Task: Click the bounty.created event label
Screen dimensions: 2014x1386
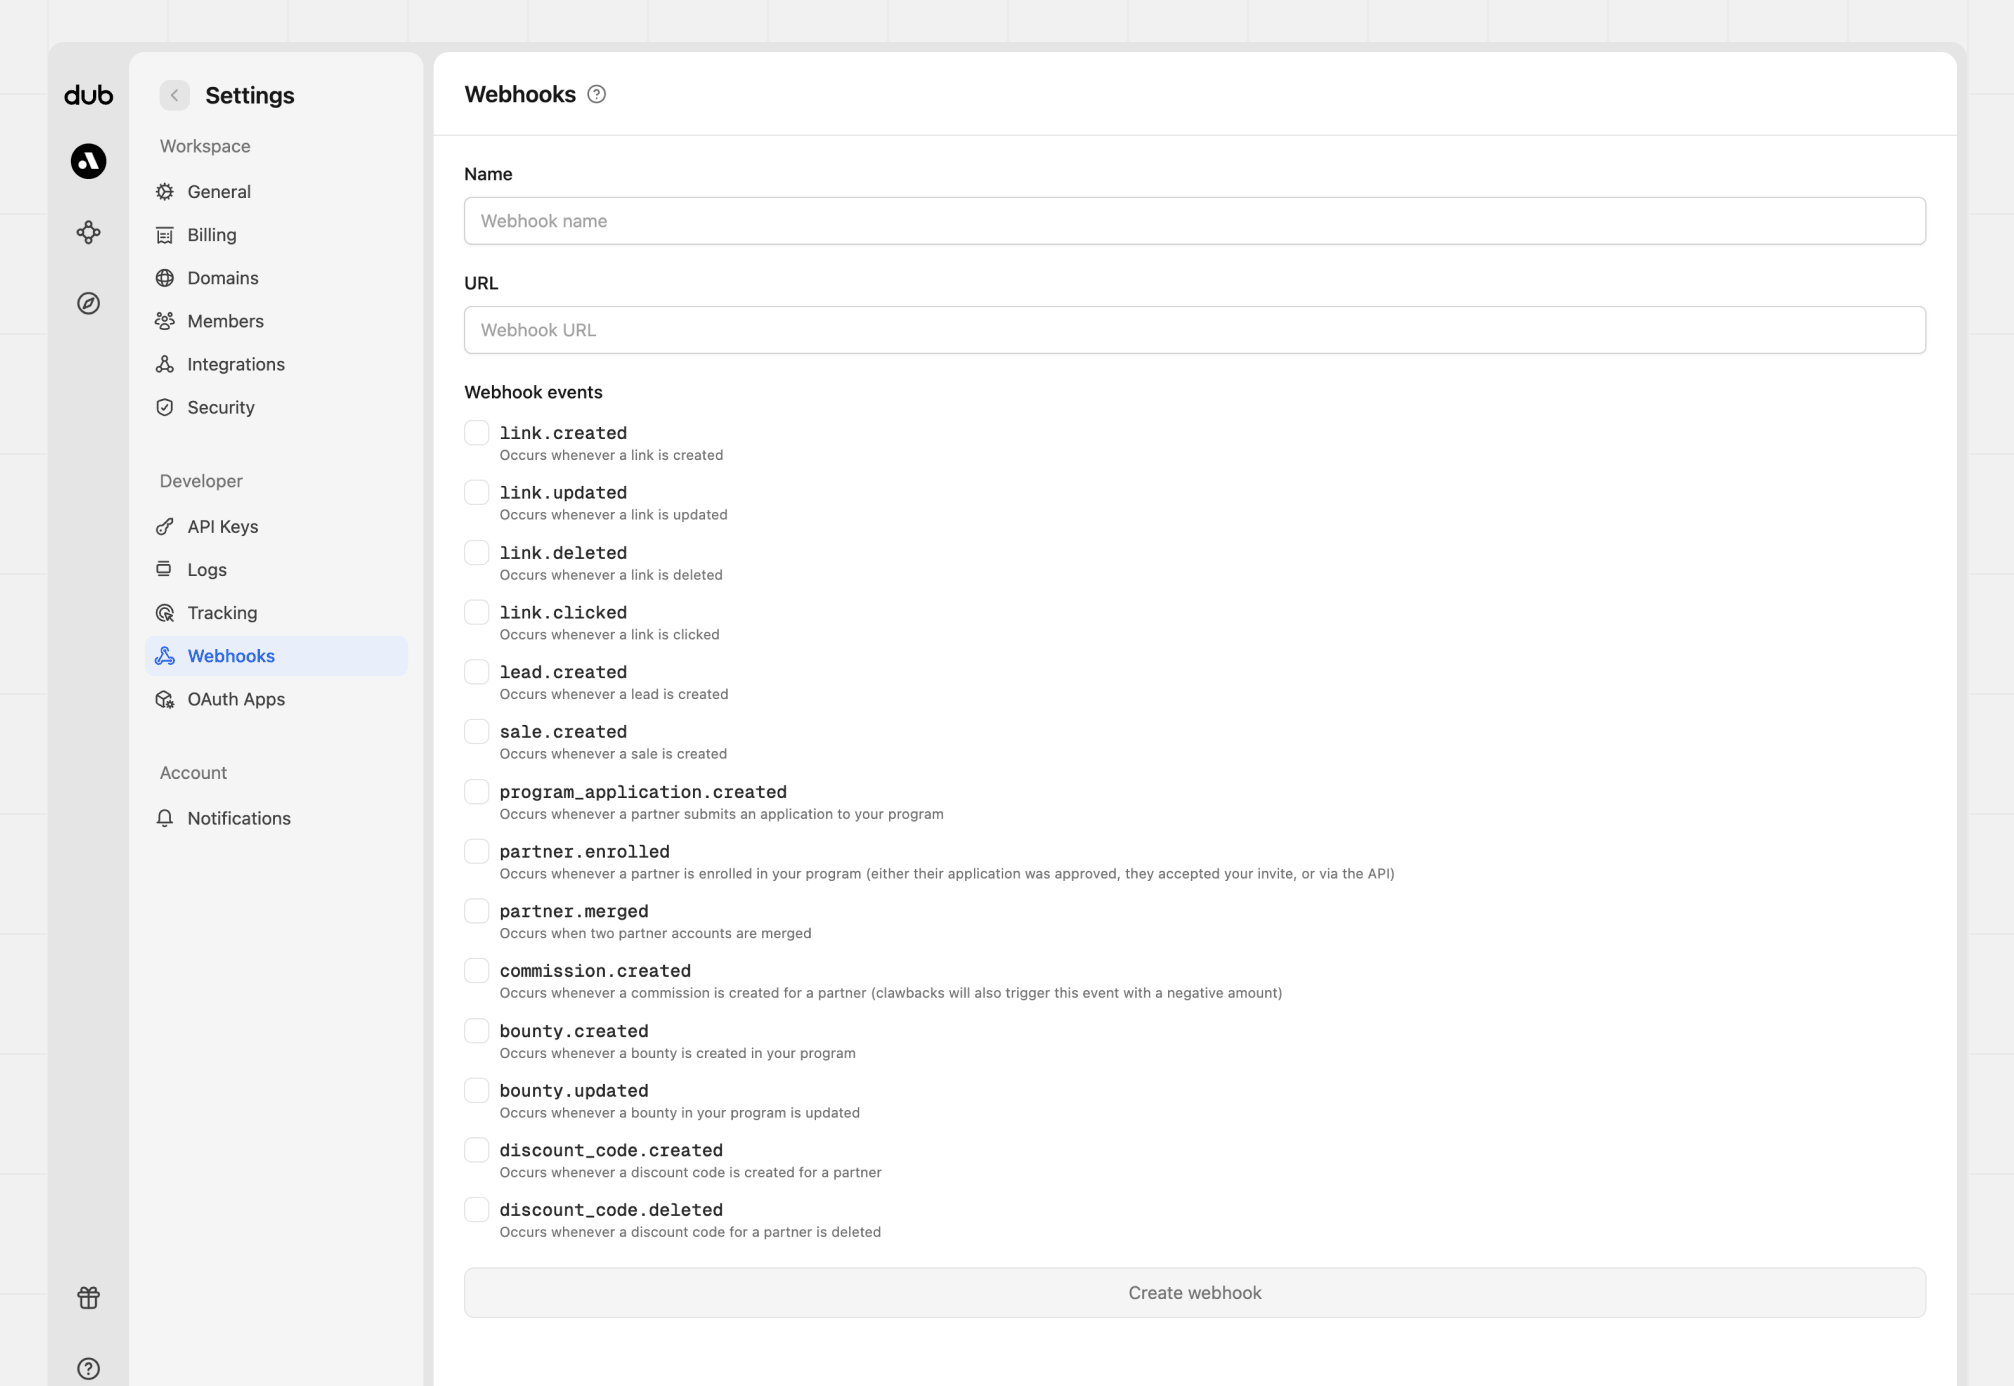Action: point(574,1031)
